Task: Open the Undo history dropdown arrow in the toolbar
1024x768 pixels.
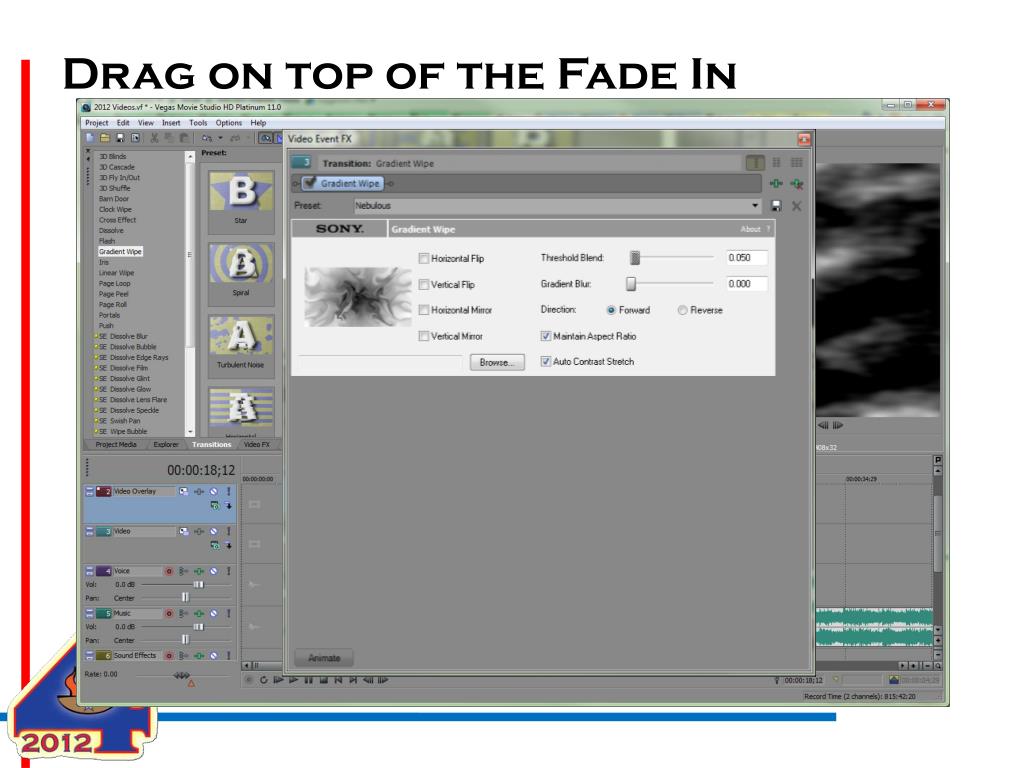Action: tap(220, 138)
